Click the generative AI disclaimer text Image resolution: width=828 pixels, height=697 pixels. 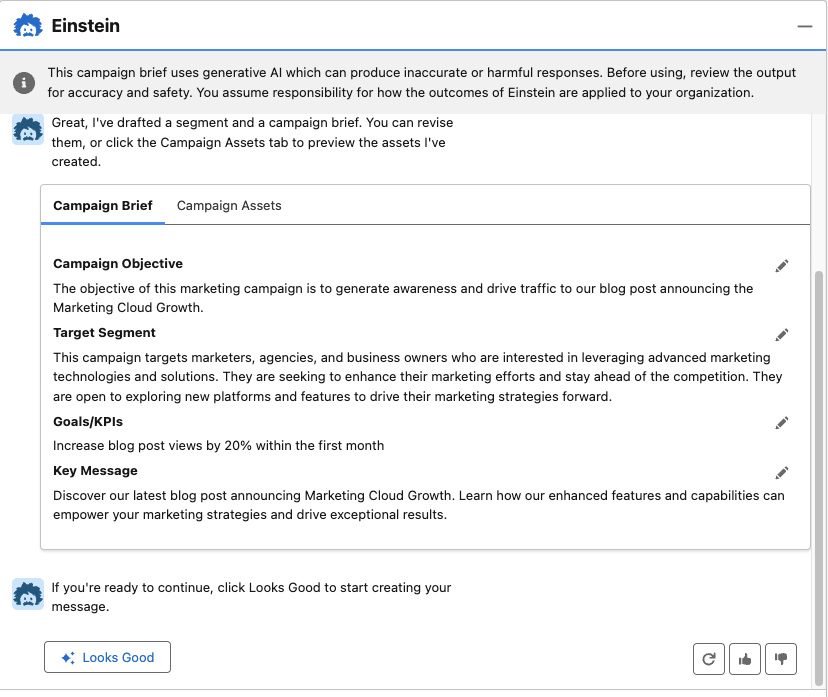(x=421, y=82)
